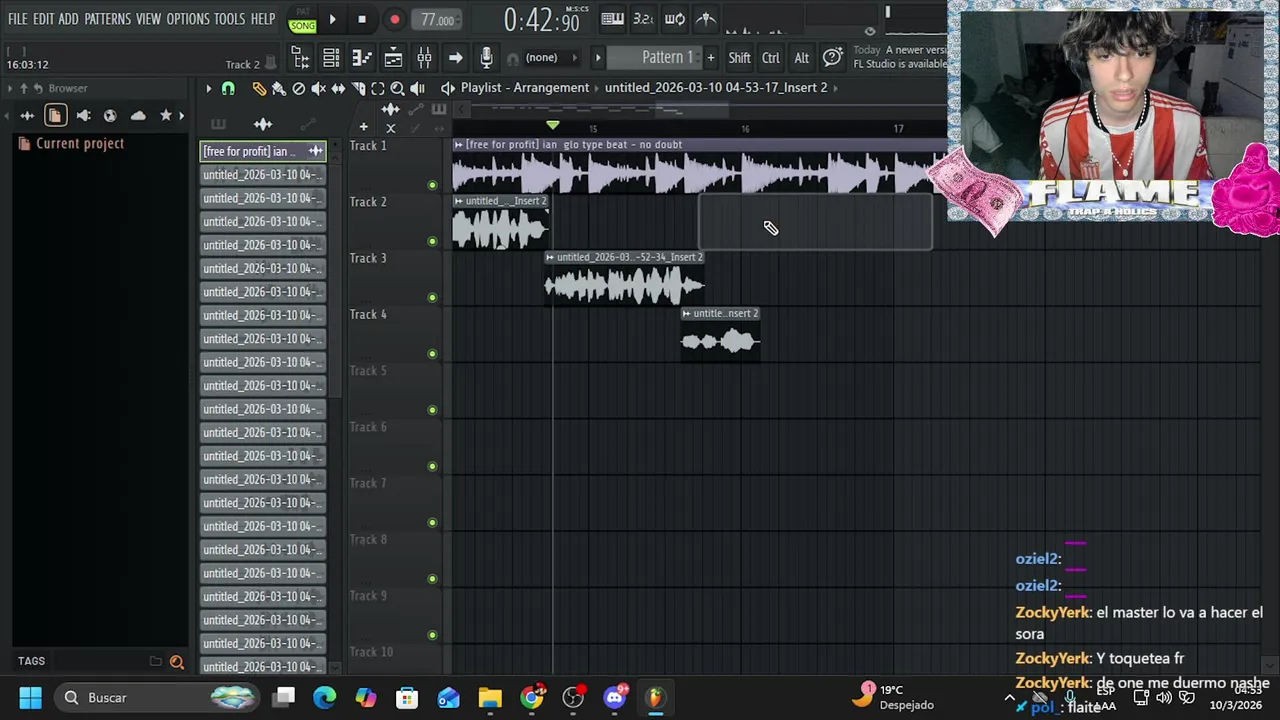Mute Track 2 with its green dot
Image resolution: width=1280 pixels, height=720 pixels.
pyautogui.click(x=432, y=241)
